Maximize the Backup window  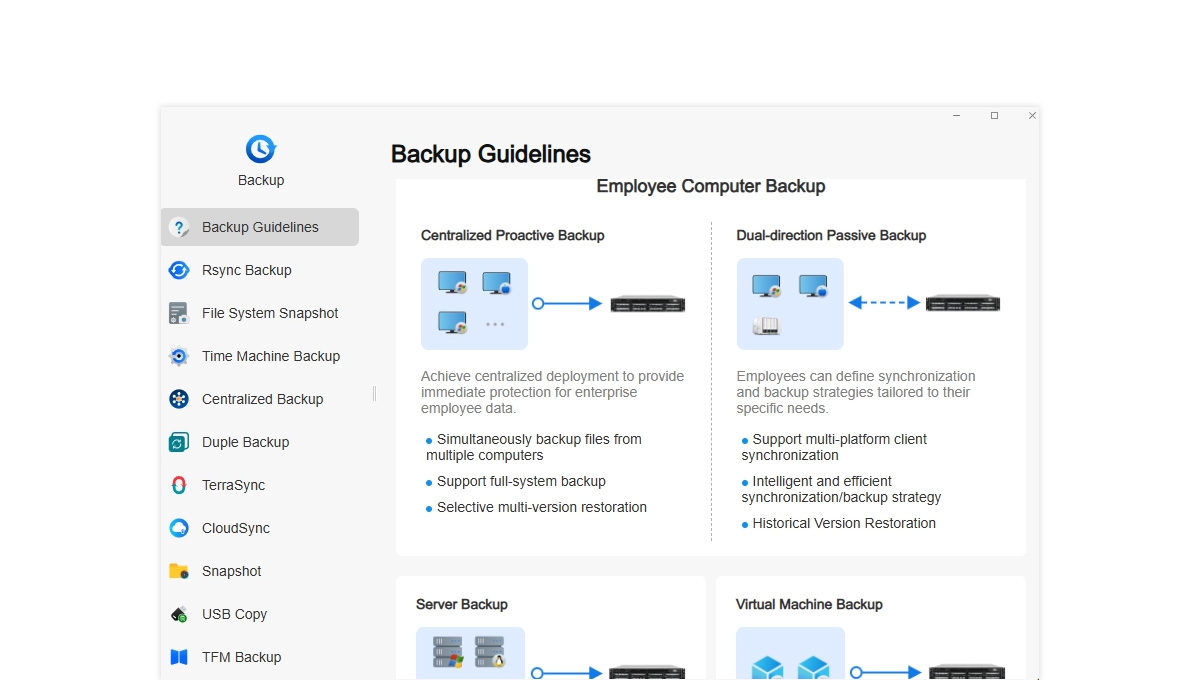(994, 116)
